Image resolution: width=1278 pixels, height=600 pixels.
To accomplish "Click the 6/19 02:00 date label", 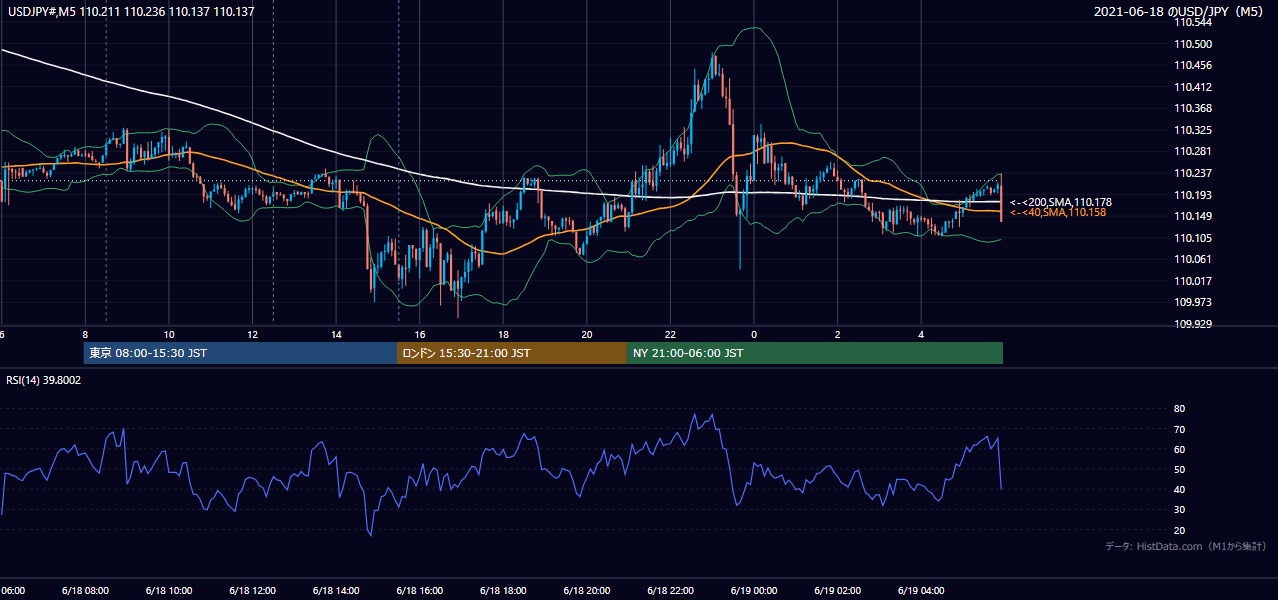I will click(838, 591).
